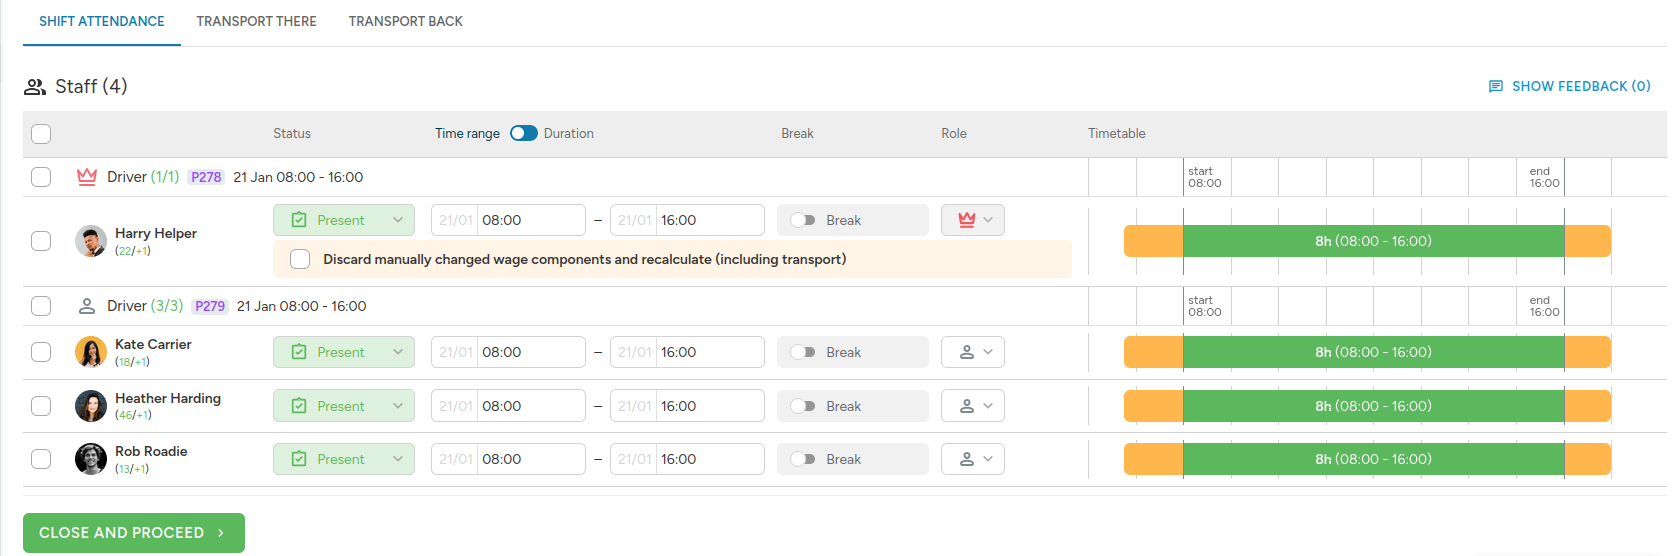Switch to Transport Back tab
1677x556 pixels.
point(405,21)
